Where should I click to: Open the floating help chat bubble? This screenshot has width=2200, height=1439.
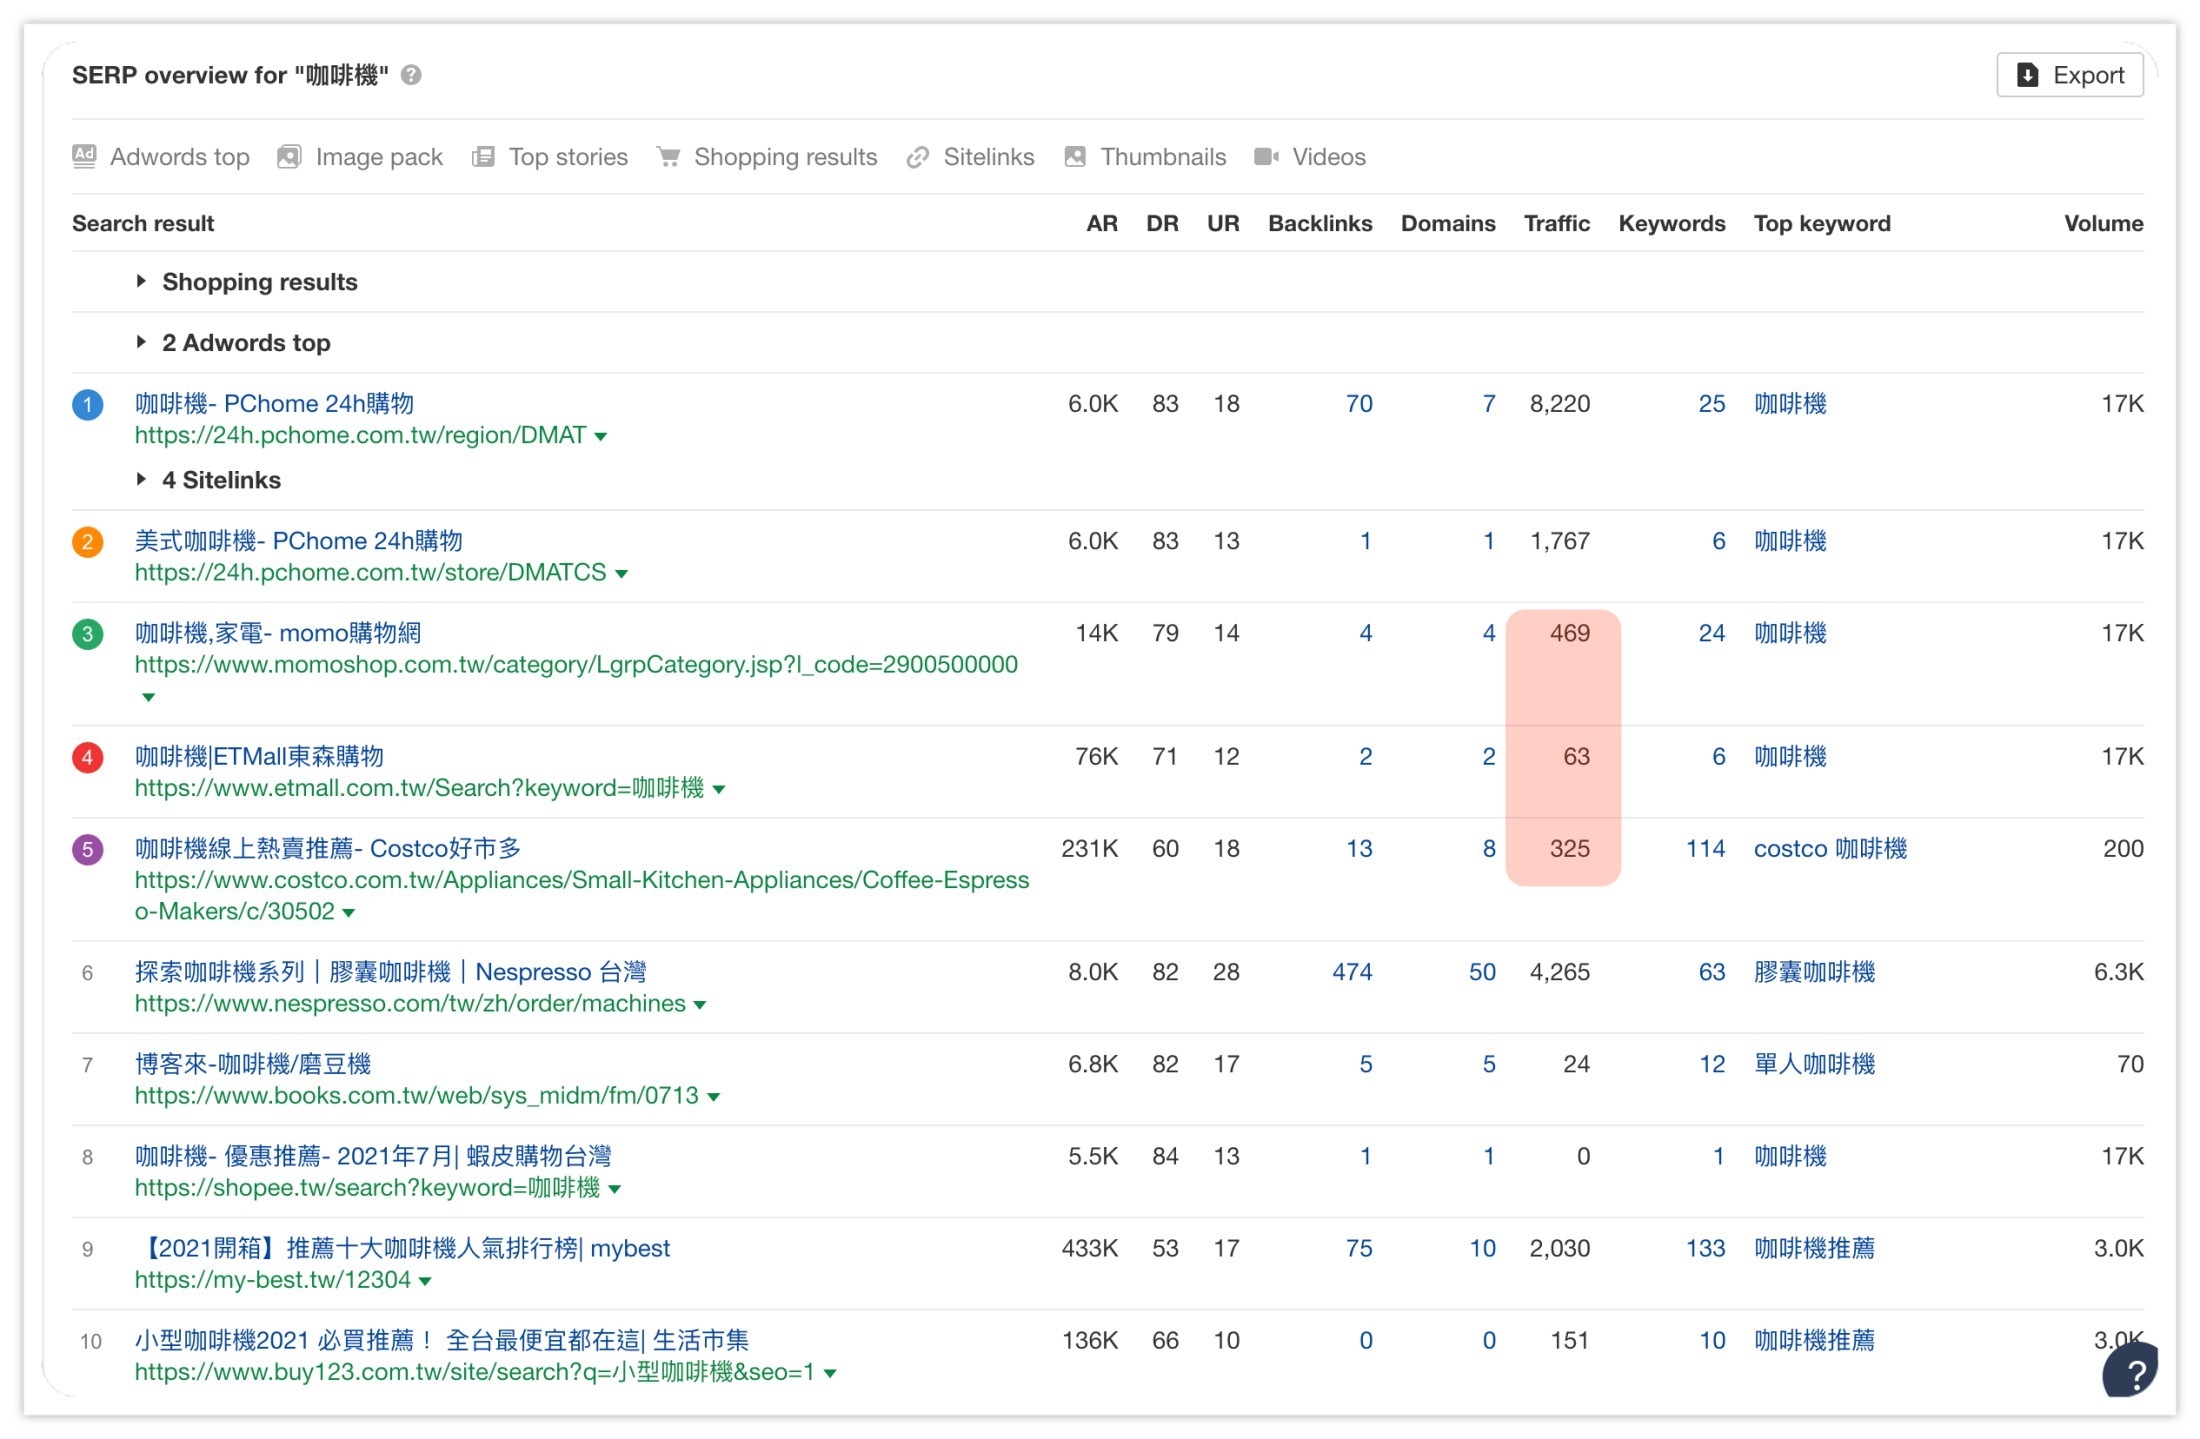[x=2132, y=1372]
